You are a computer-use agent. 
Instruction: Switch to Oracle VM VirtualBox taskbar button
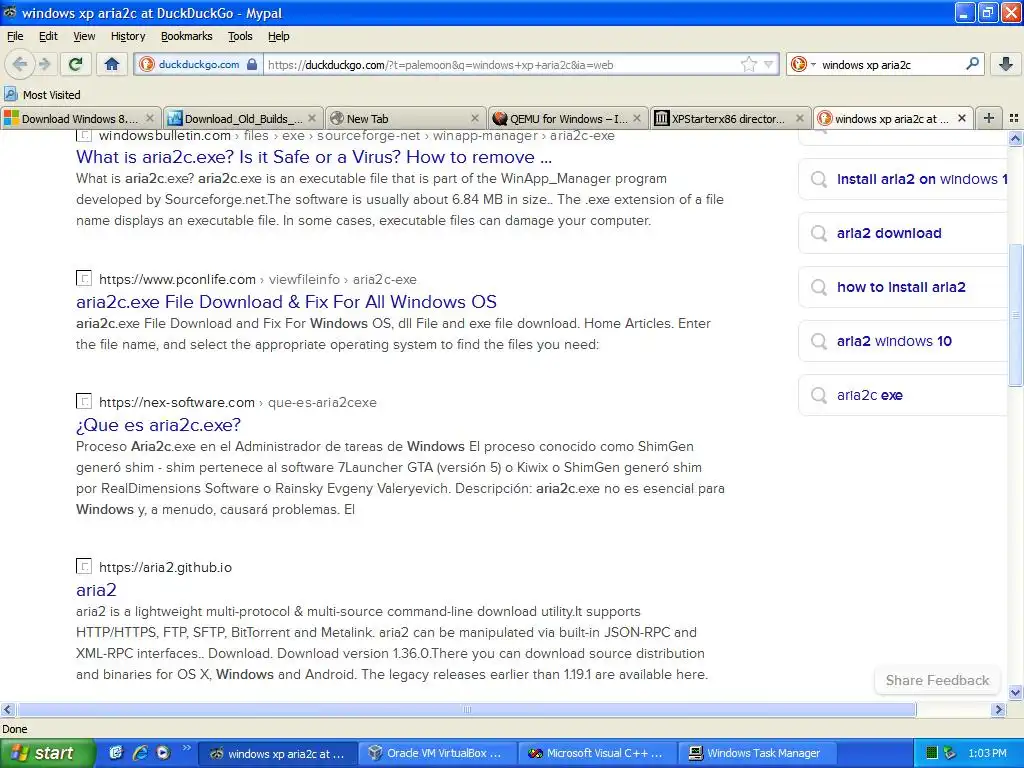coord(437,753)
